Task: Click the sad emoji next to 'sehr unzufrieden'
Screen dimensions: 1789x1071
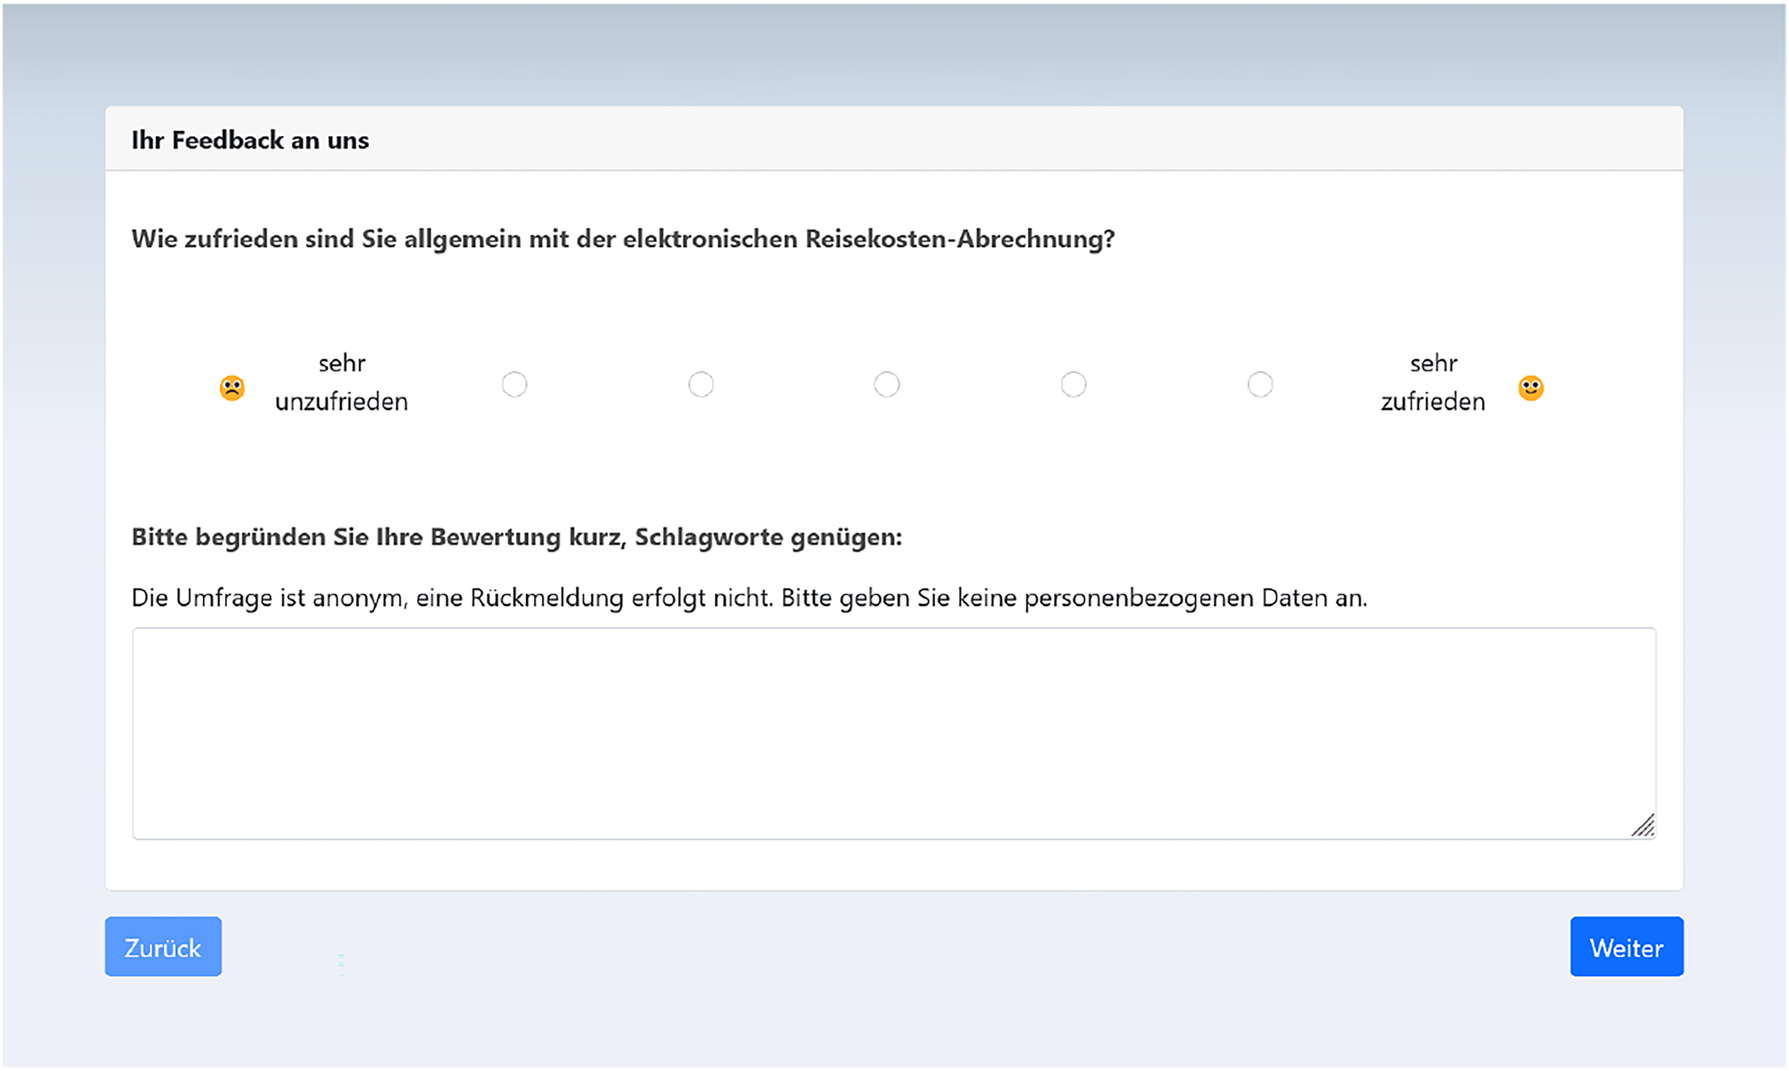Action: pyautogui.click(x=232, y=385)
